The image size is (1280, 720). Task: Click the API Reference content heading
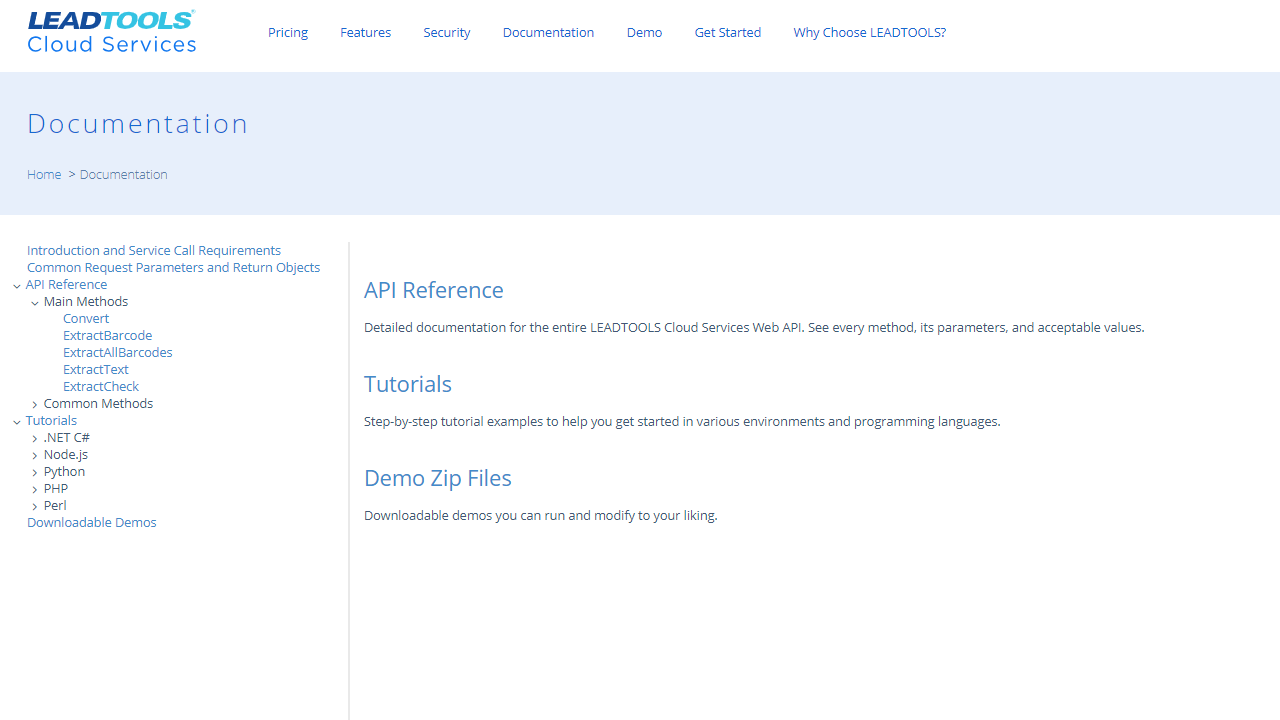pos(434,290)
